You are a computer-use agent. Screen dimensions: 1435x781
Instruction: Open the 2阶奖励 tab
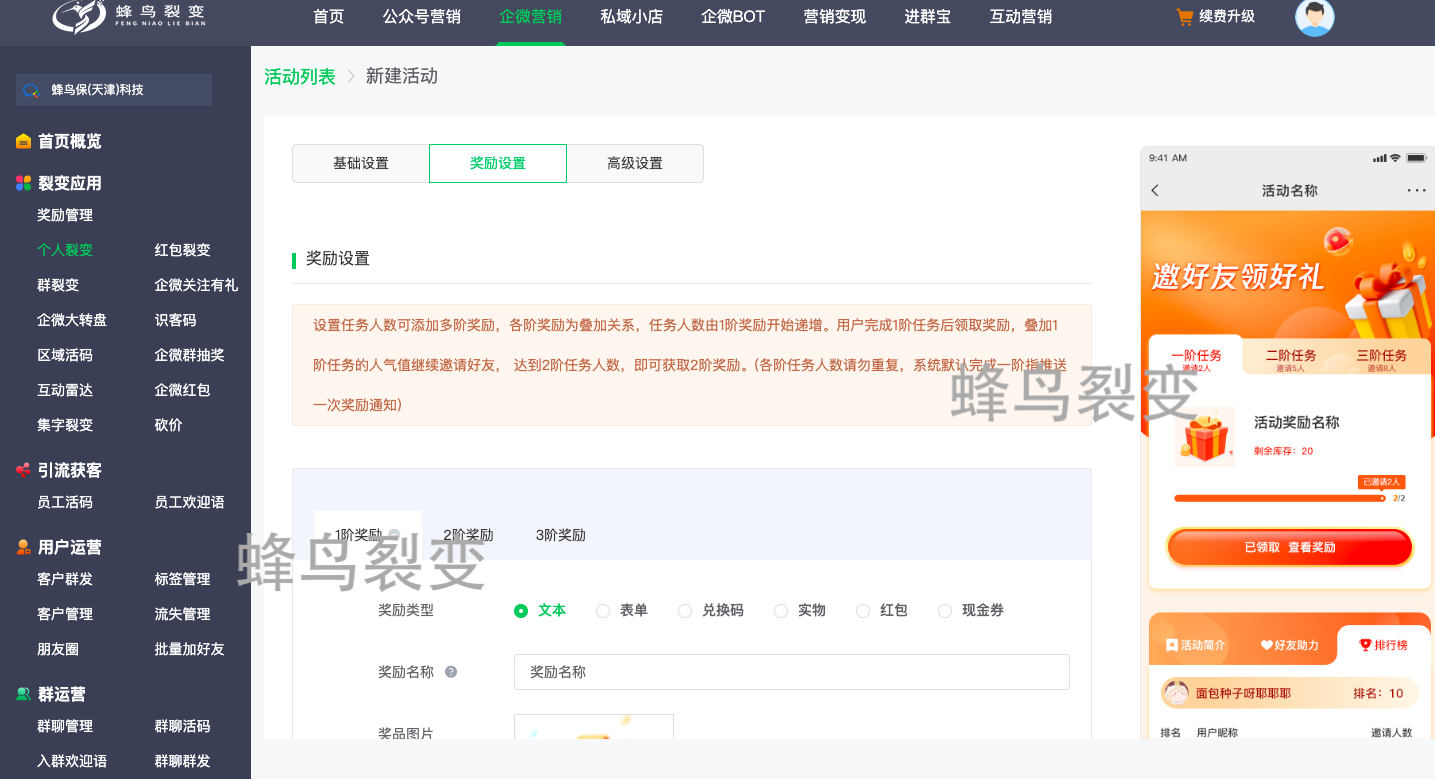pyautogui.click(x=468, y=535)
